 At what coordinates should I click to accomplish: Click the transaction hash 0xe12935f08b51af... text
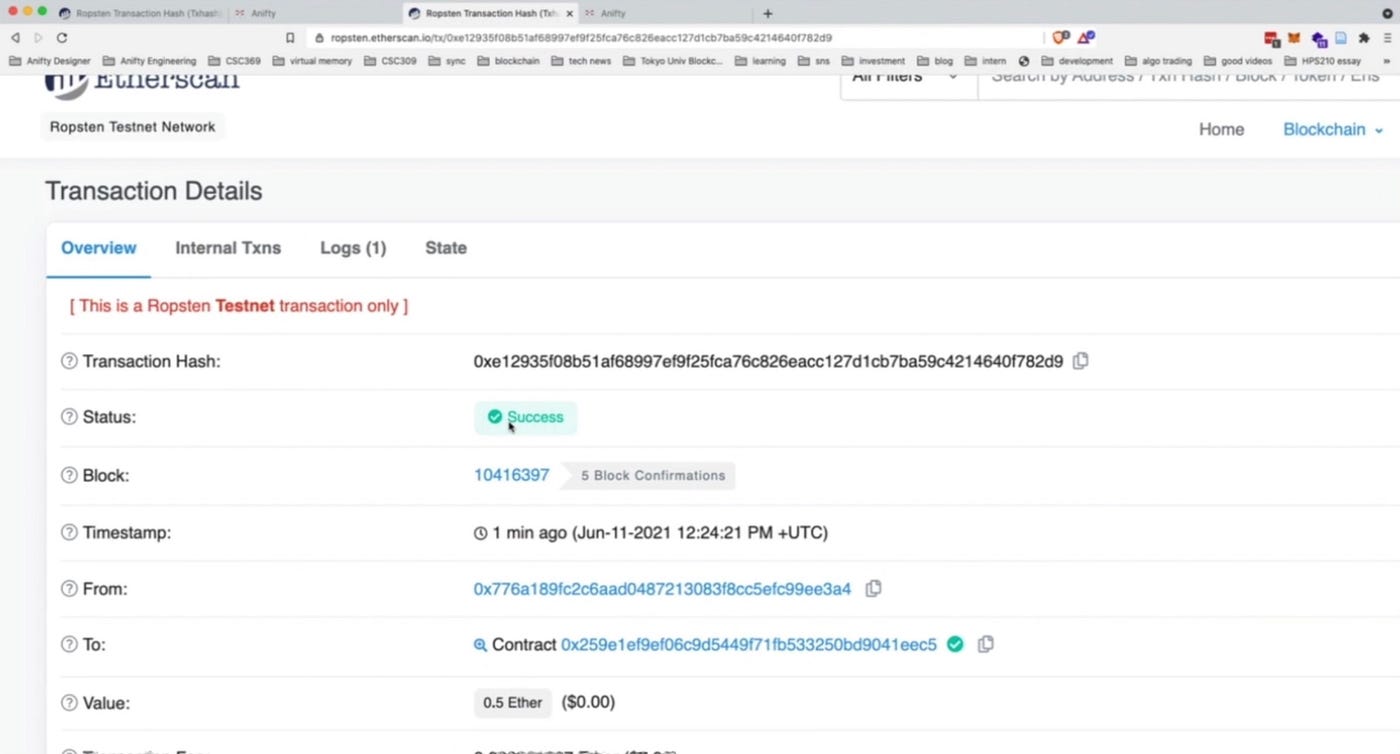tap(768, 361)
